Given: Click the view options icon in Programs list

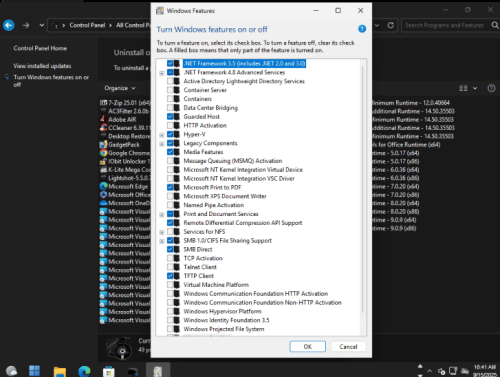Looking at the screenshot, I should pyautogui.click(x=463, y=88).
